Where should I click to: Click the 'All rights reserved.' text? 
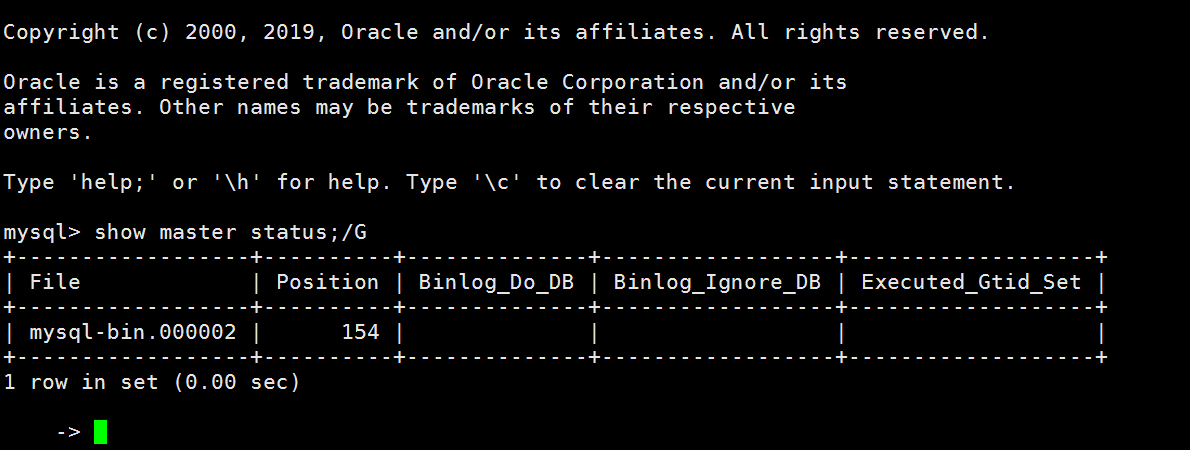click(860, 32)
